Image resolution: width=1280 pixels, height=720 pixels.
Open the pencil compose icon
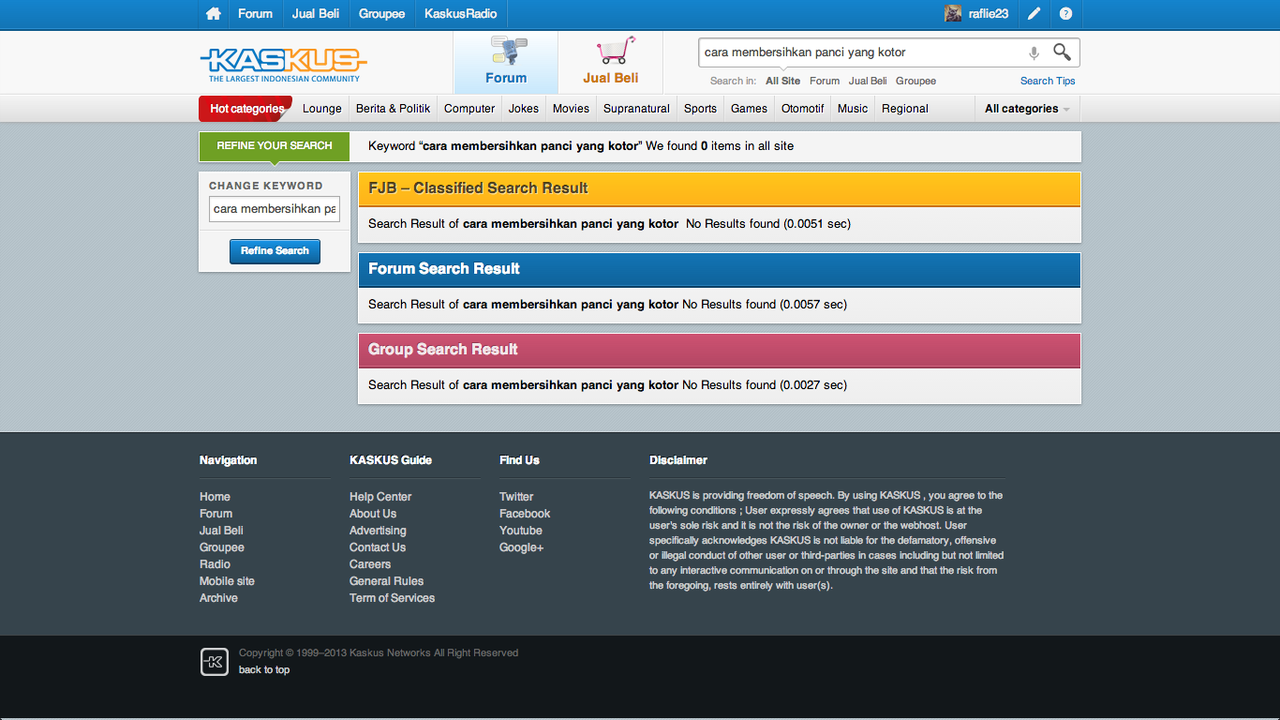pos(1035,14)
